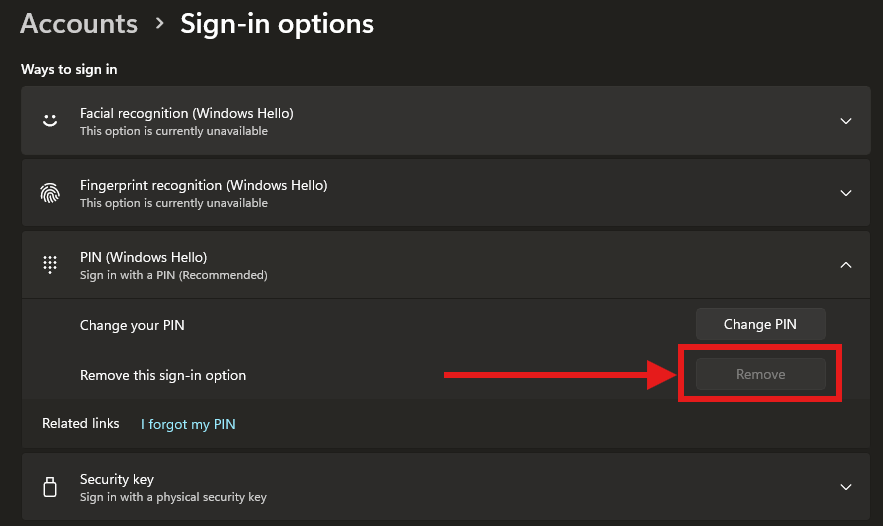This screenshot has height=526, width=883.
Task: Click the Remove this sign-in option label
Action: pos(163,376)
